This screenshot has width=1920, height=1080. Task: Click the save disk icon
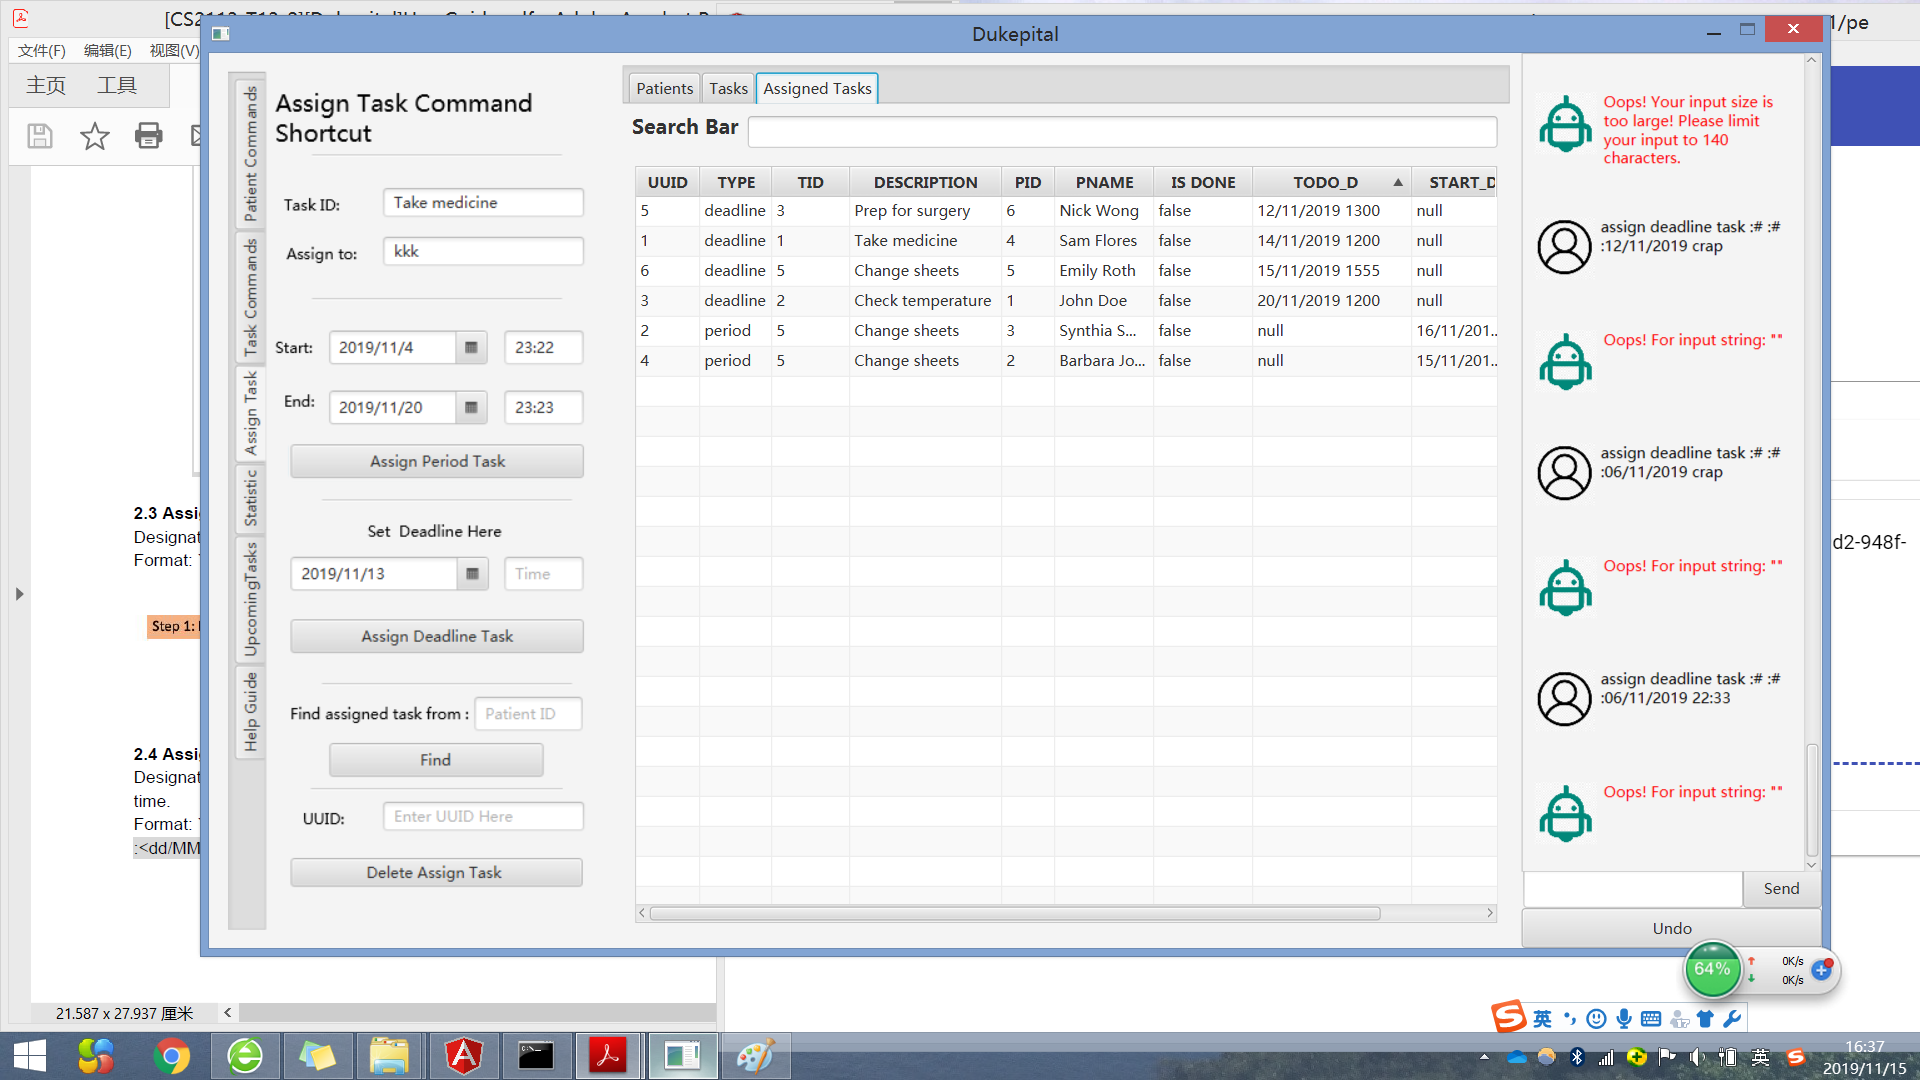40,136
